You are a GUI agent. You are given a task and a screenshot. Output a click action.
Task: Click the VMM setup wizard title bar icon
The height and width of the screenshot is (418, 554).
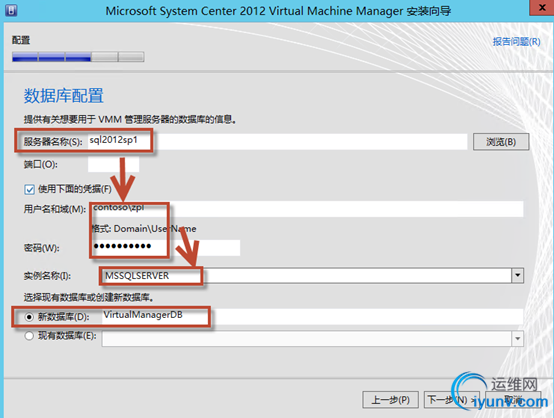tap(11, 10)
